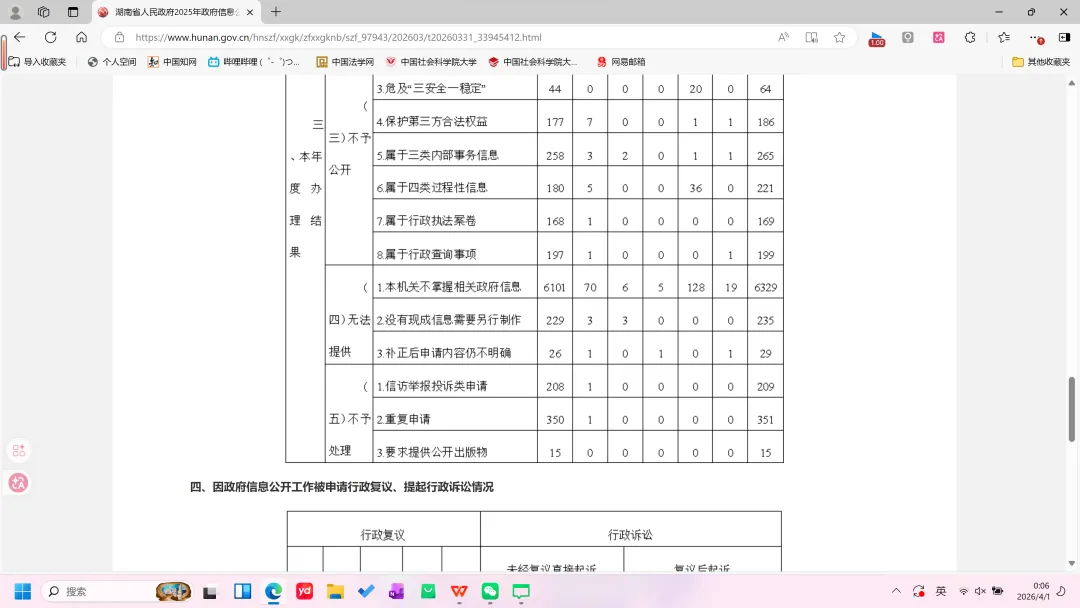Open the immersive reader icon
Screen dimensions: 1080x608
point(811,37)
